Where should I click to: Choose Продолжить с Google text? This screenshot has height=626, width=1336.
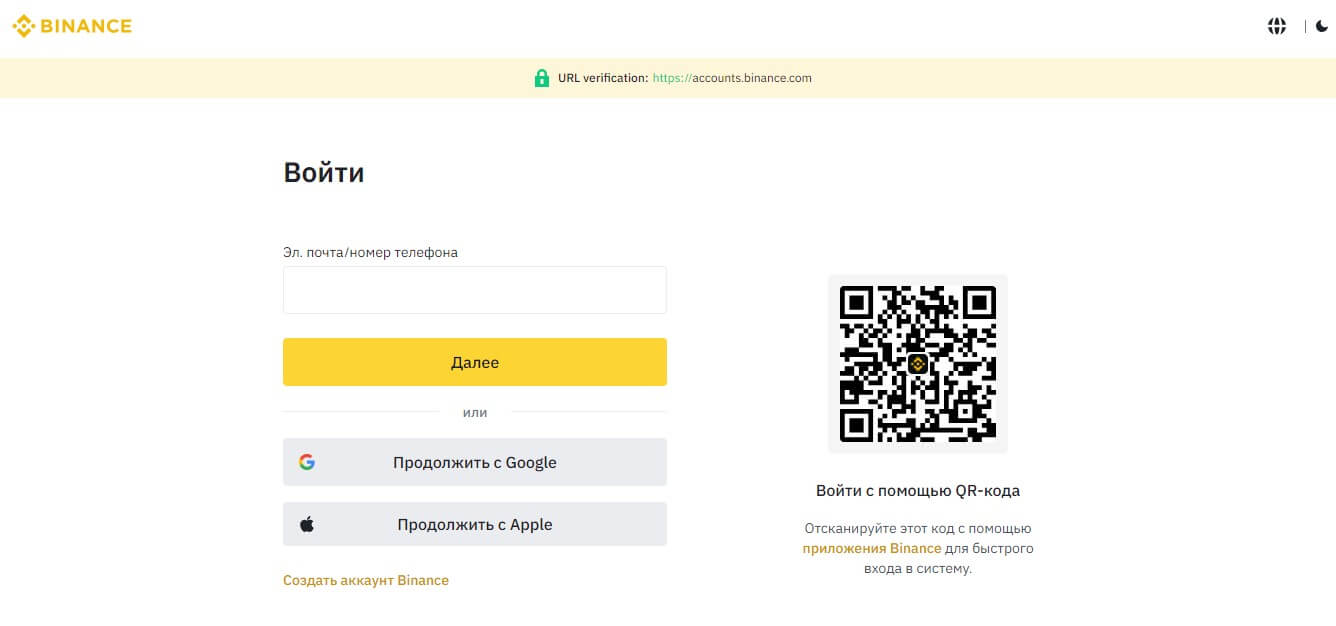coord(474,462)
